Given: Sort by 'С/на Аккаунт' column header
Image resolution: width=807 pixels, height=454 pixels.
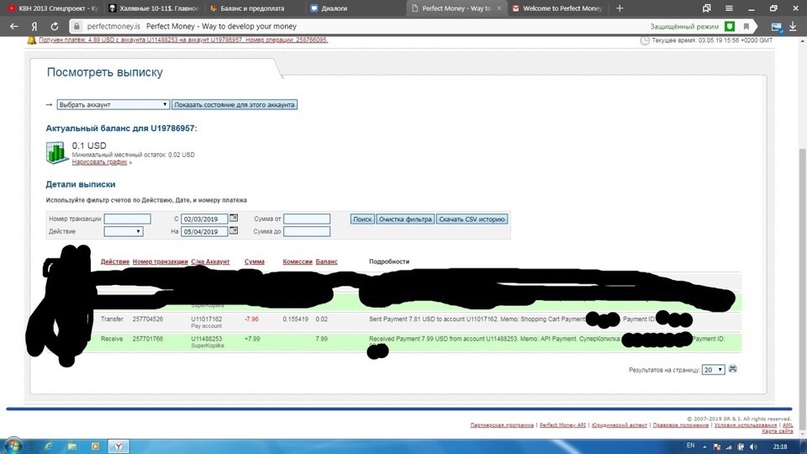Looking at the screenshot, I should pyautogui.click(x=210, y=261).
